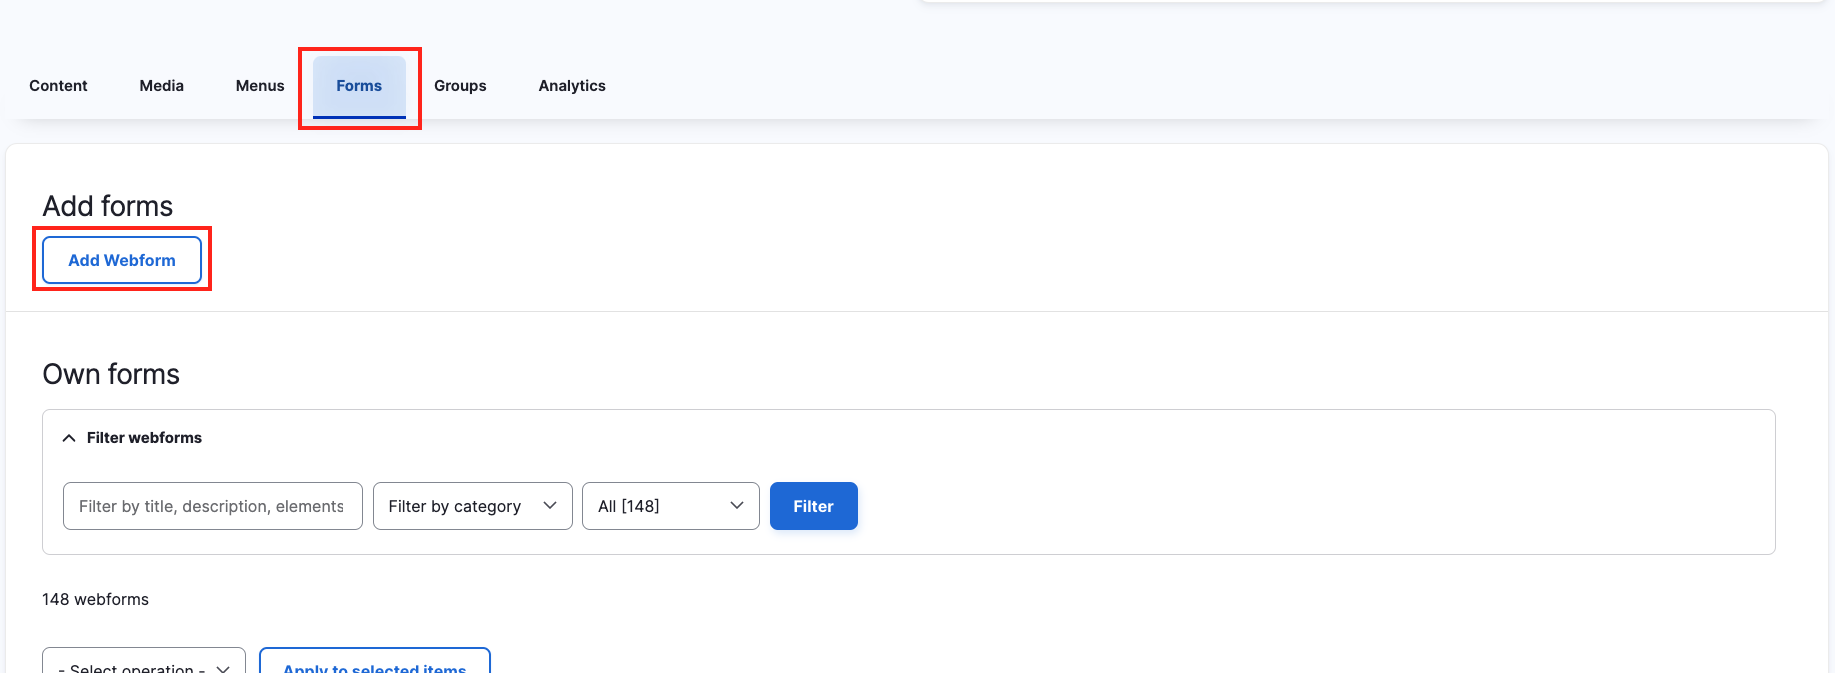Click Apply to selected items button

(375, 662)
